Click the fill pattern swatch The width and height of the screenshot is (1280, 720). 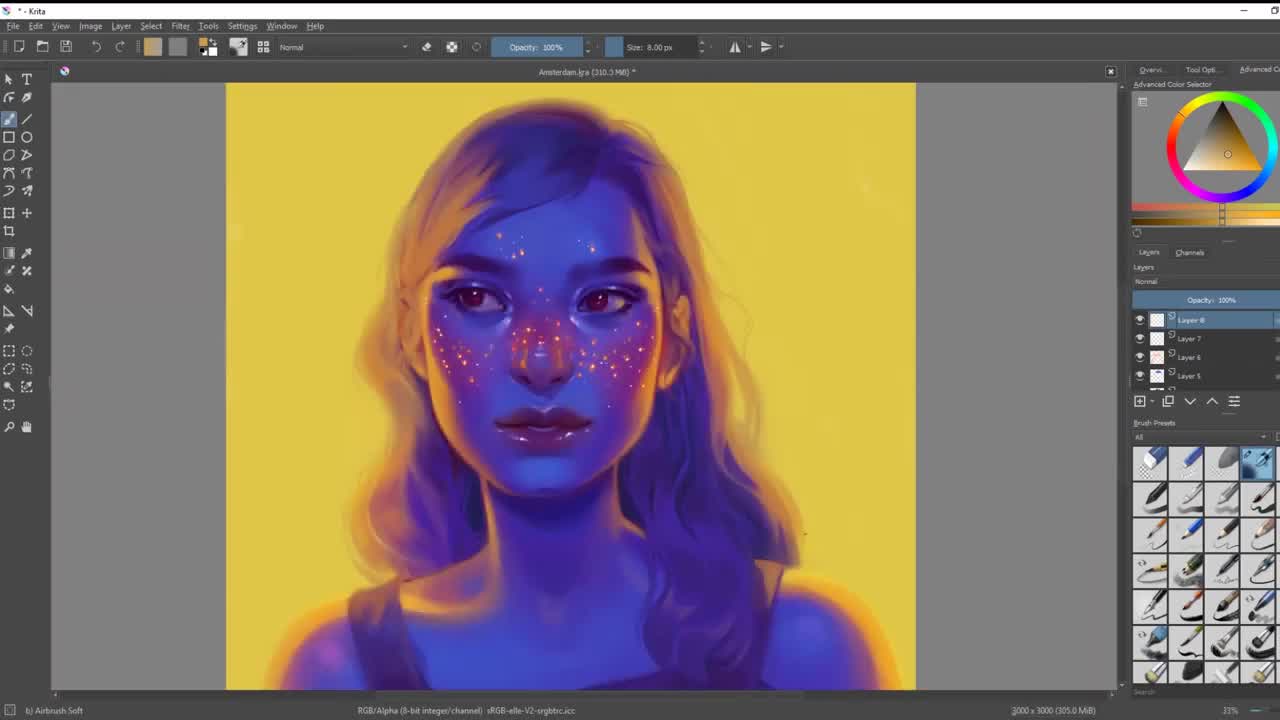177,47
